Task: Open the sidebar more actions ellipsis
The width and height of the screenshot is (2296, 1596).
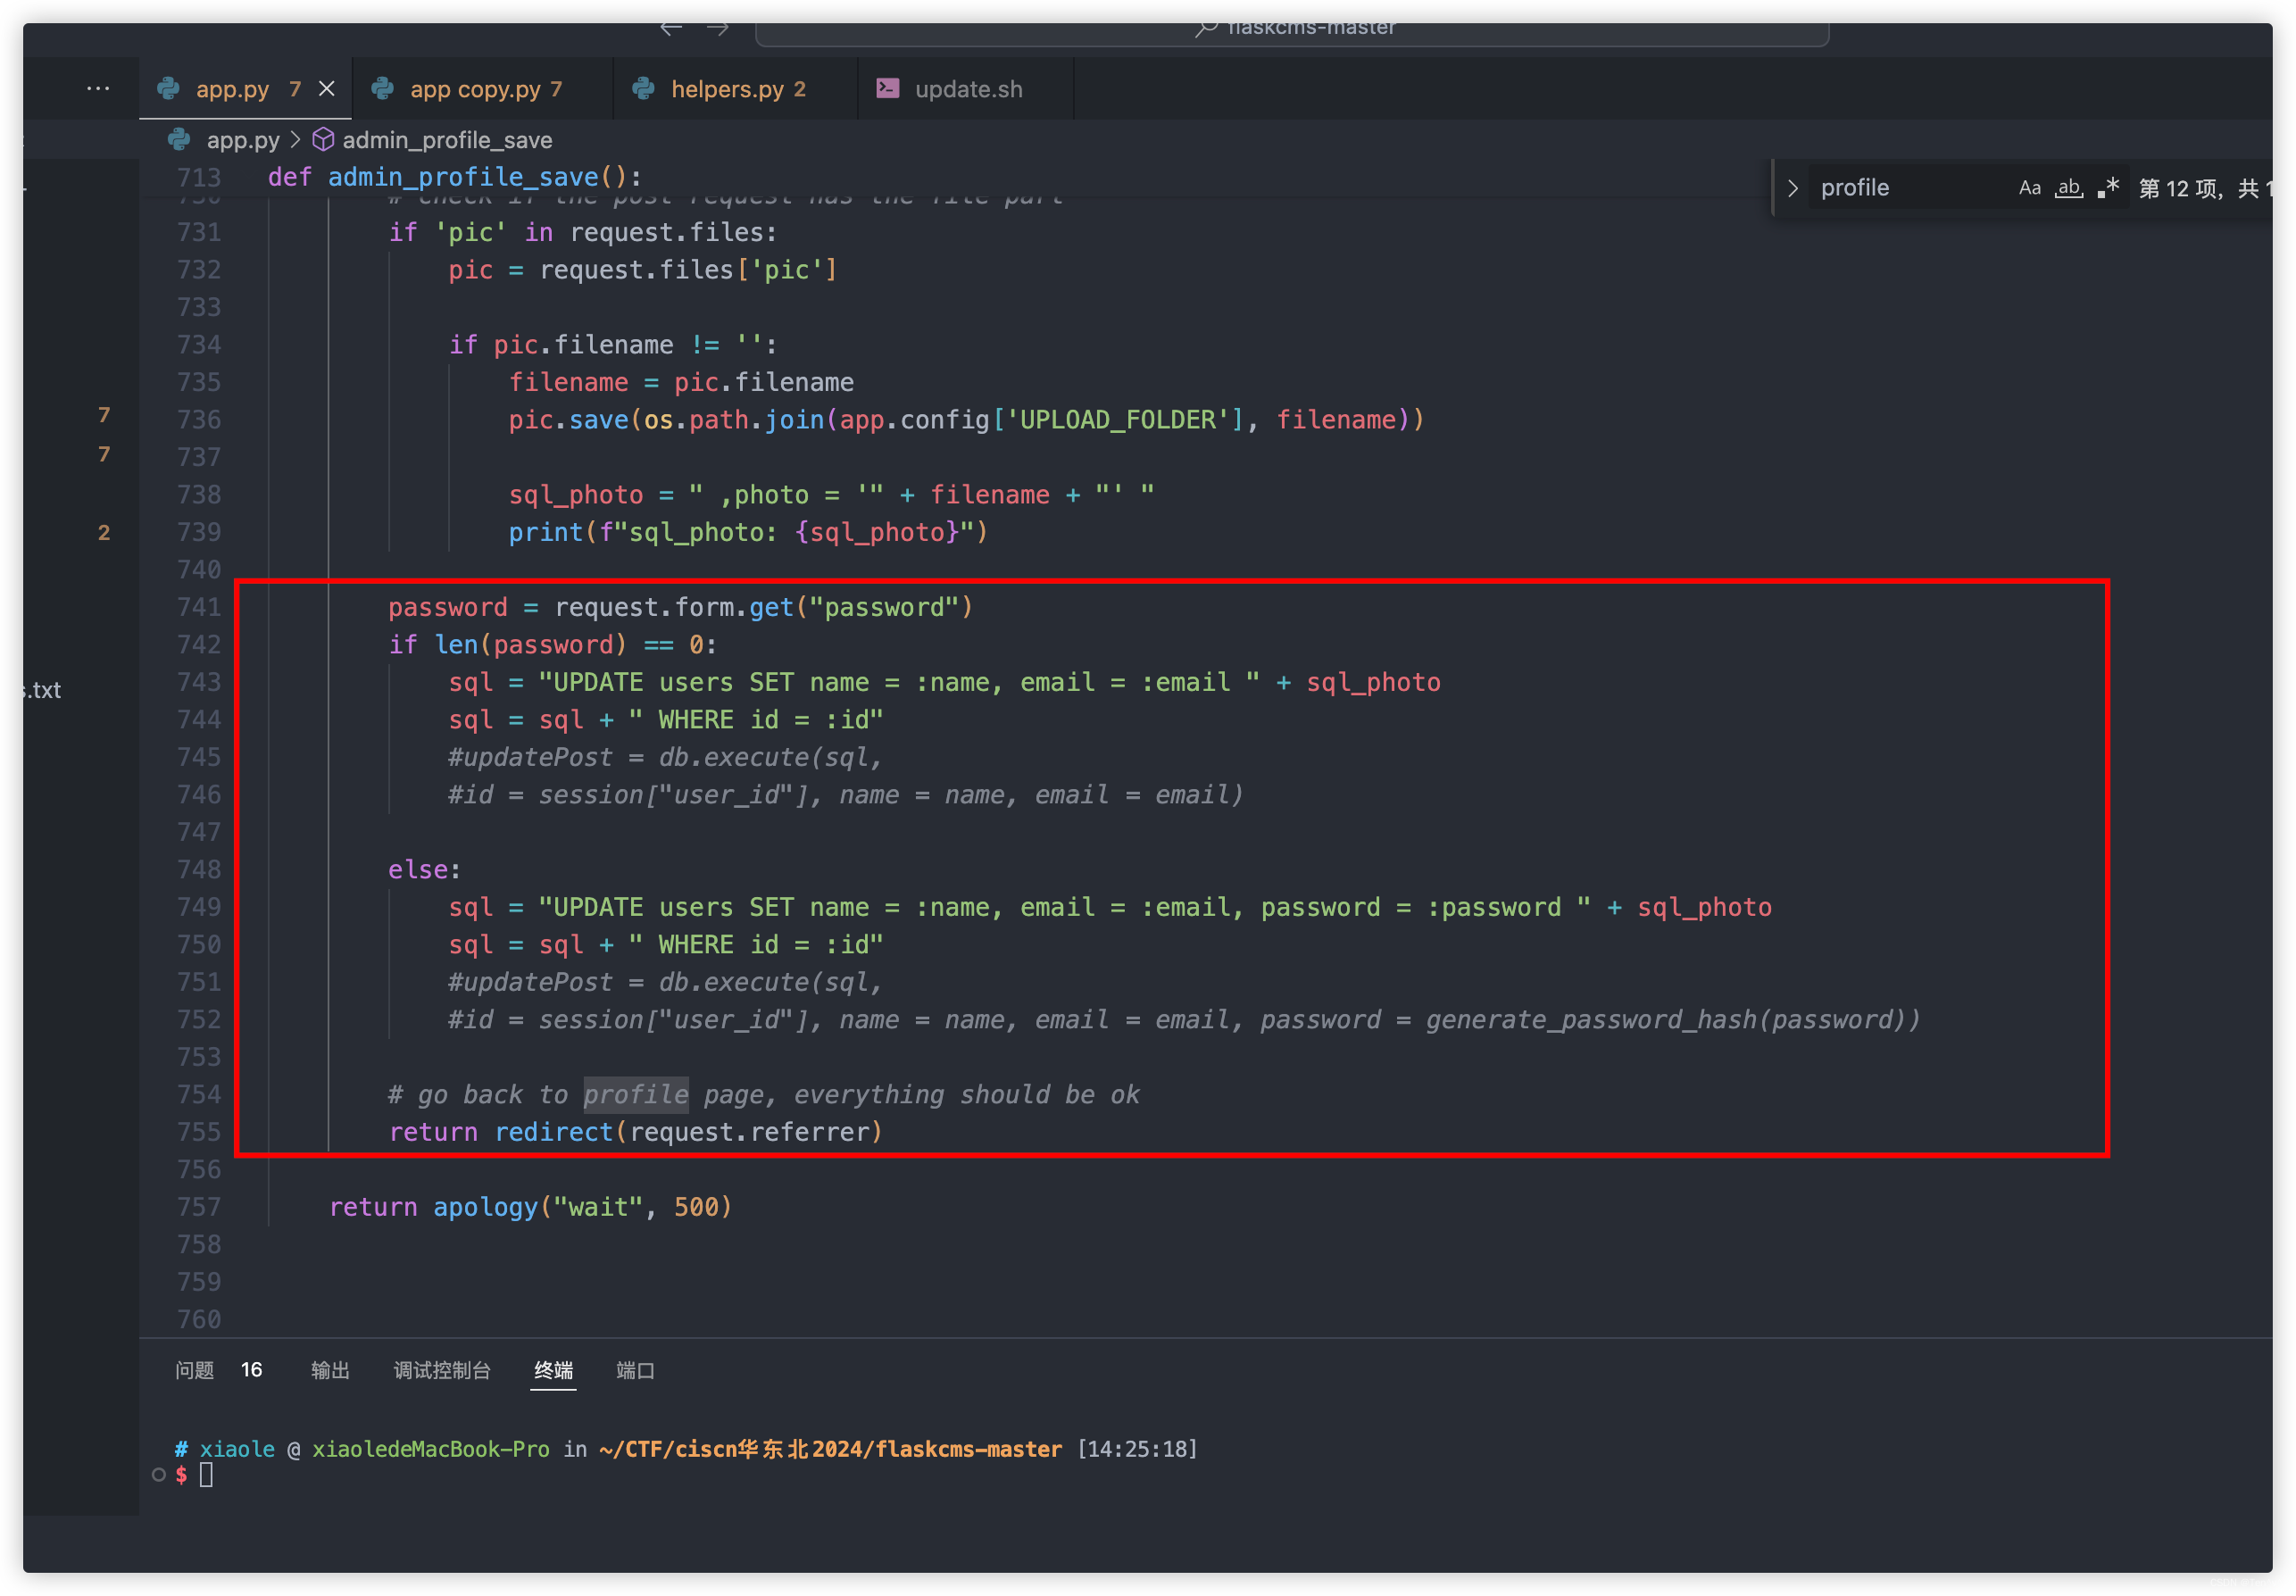Action: (x=98, y=89)
